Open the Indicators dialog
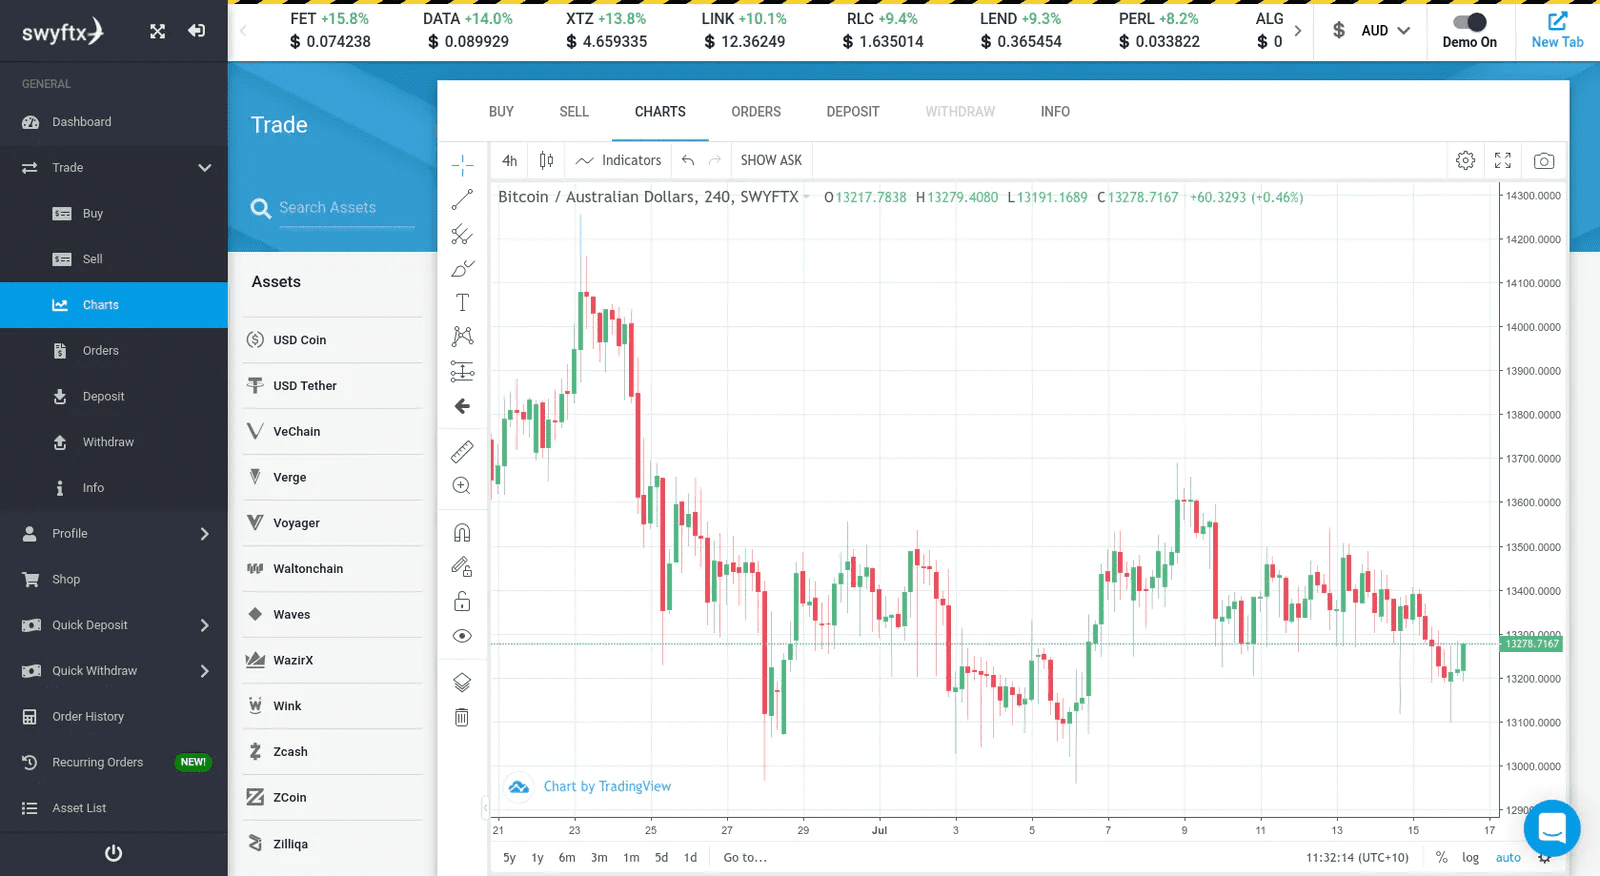This screenshot has width=1600, height=876. [x=619, y=160]
